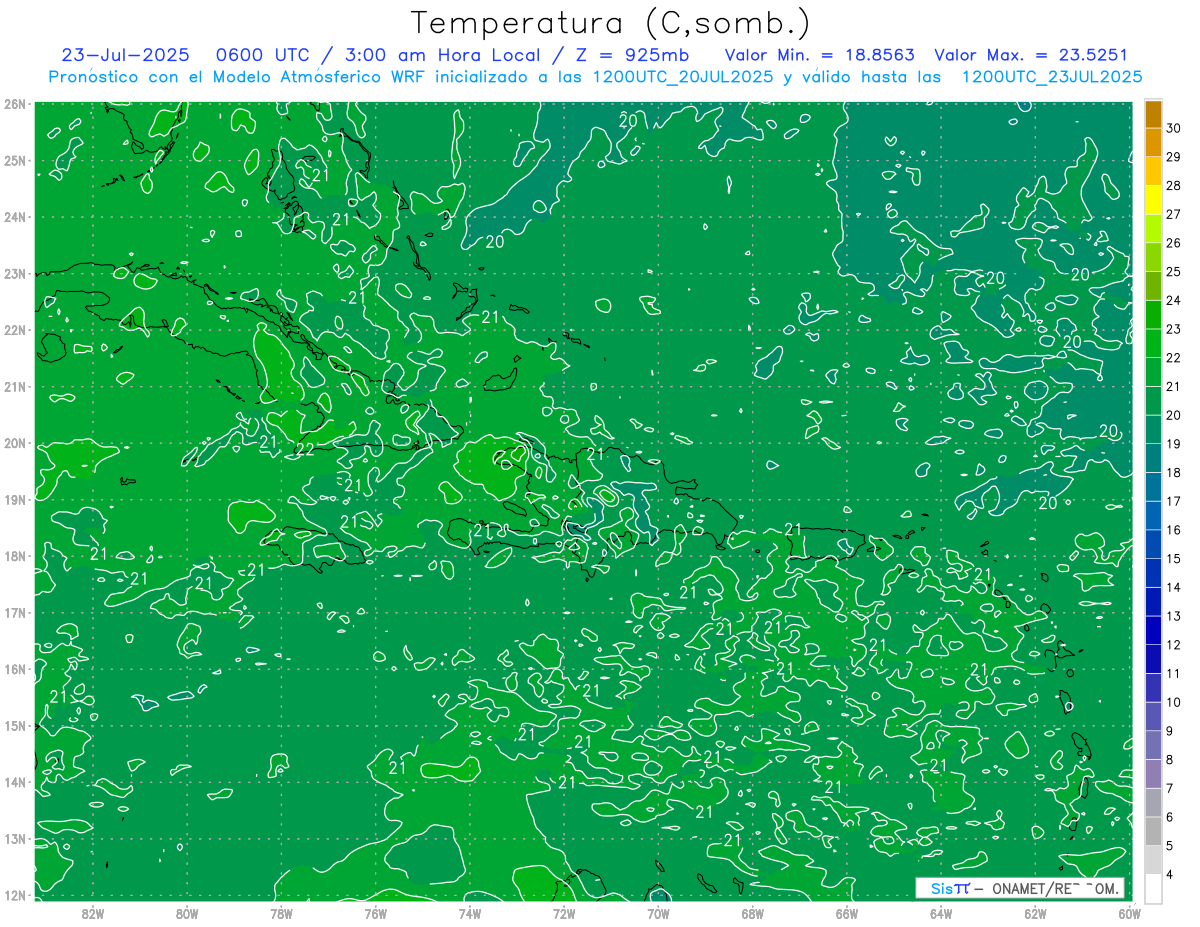Viewport: 1200px width, 927px height.
Task: Click the '26N' latitude label
Action: (x=15, y=104)
